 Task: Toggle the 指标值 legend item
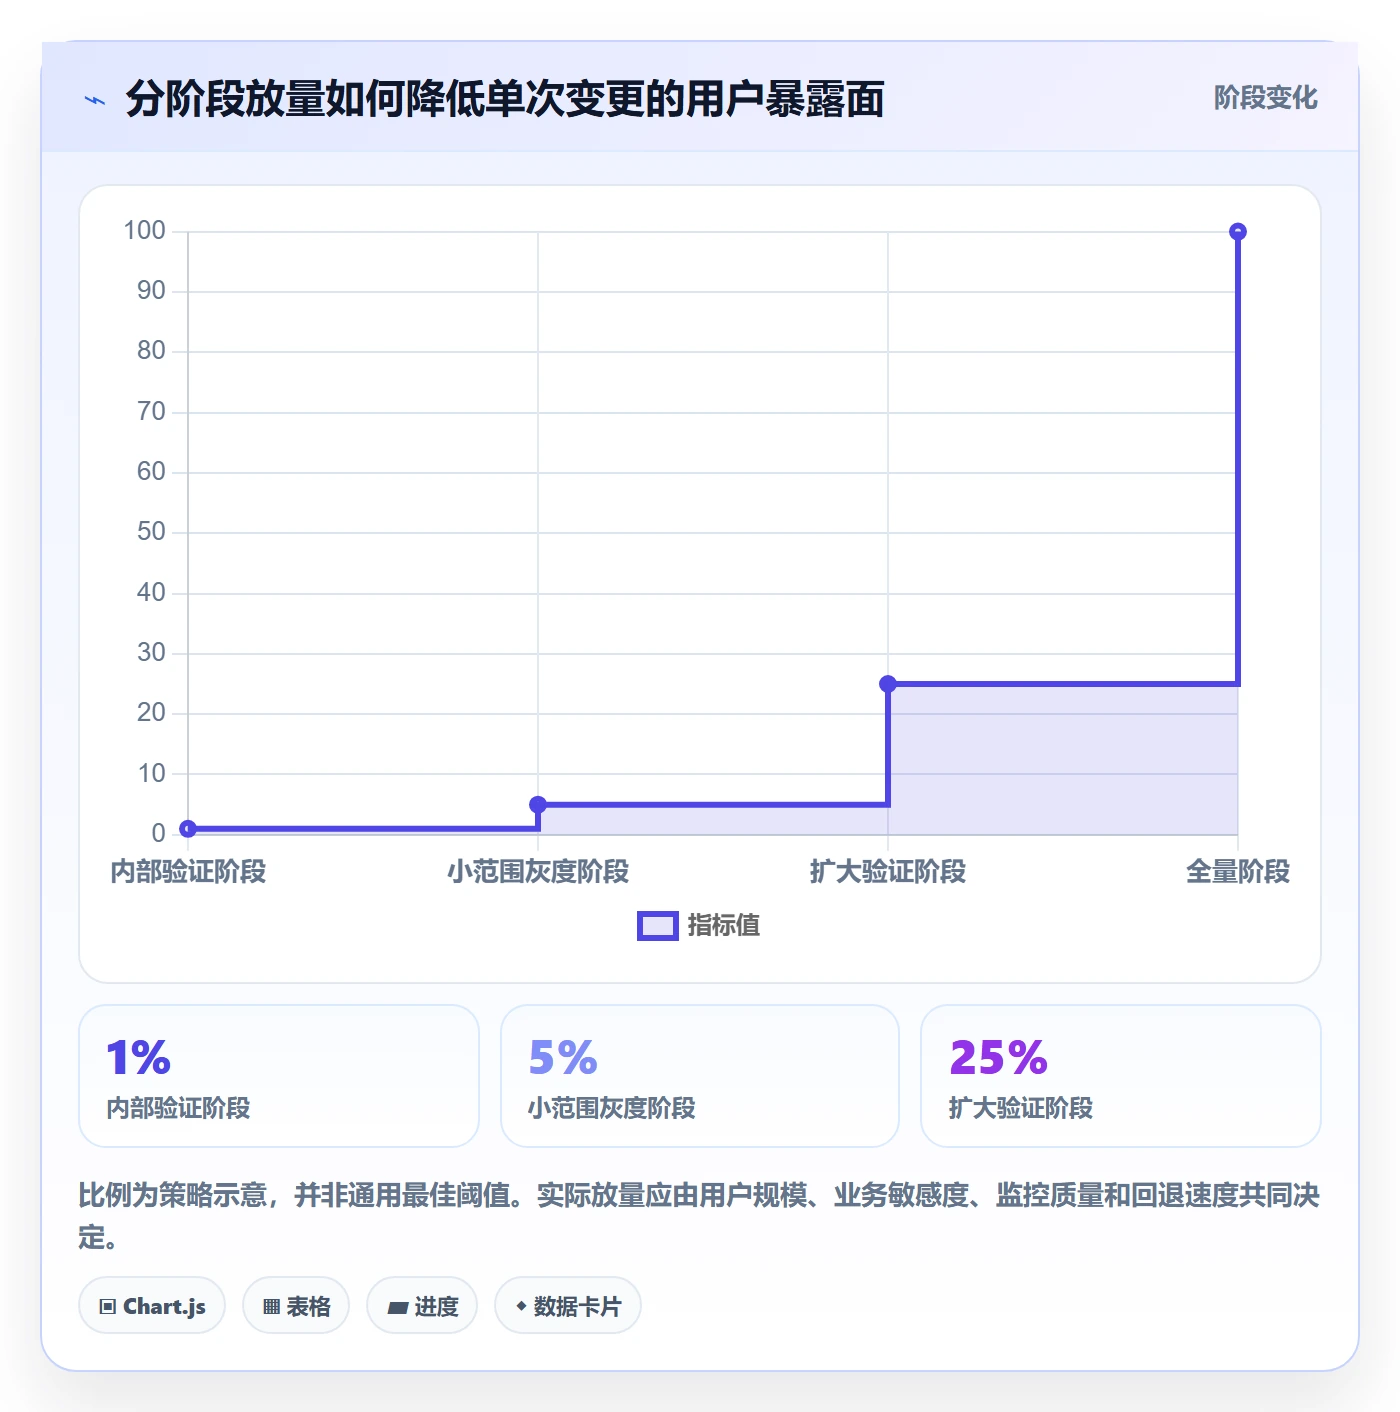tap(699, 926)
